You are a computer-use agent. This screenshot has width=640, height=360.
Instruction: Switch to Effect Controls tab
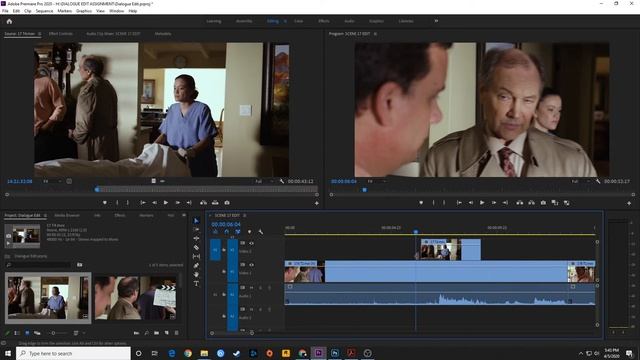[60, 34]
